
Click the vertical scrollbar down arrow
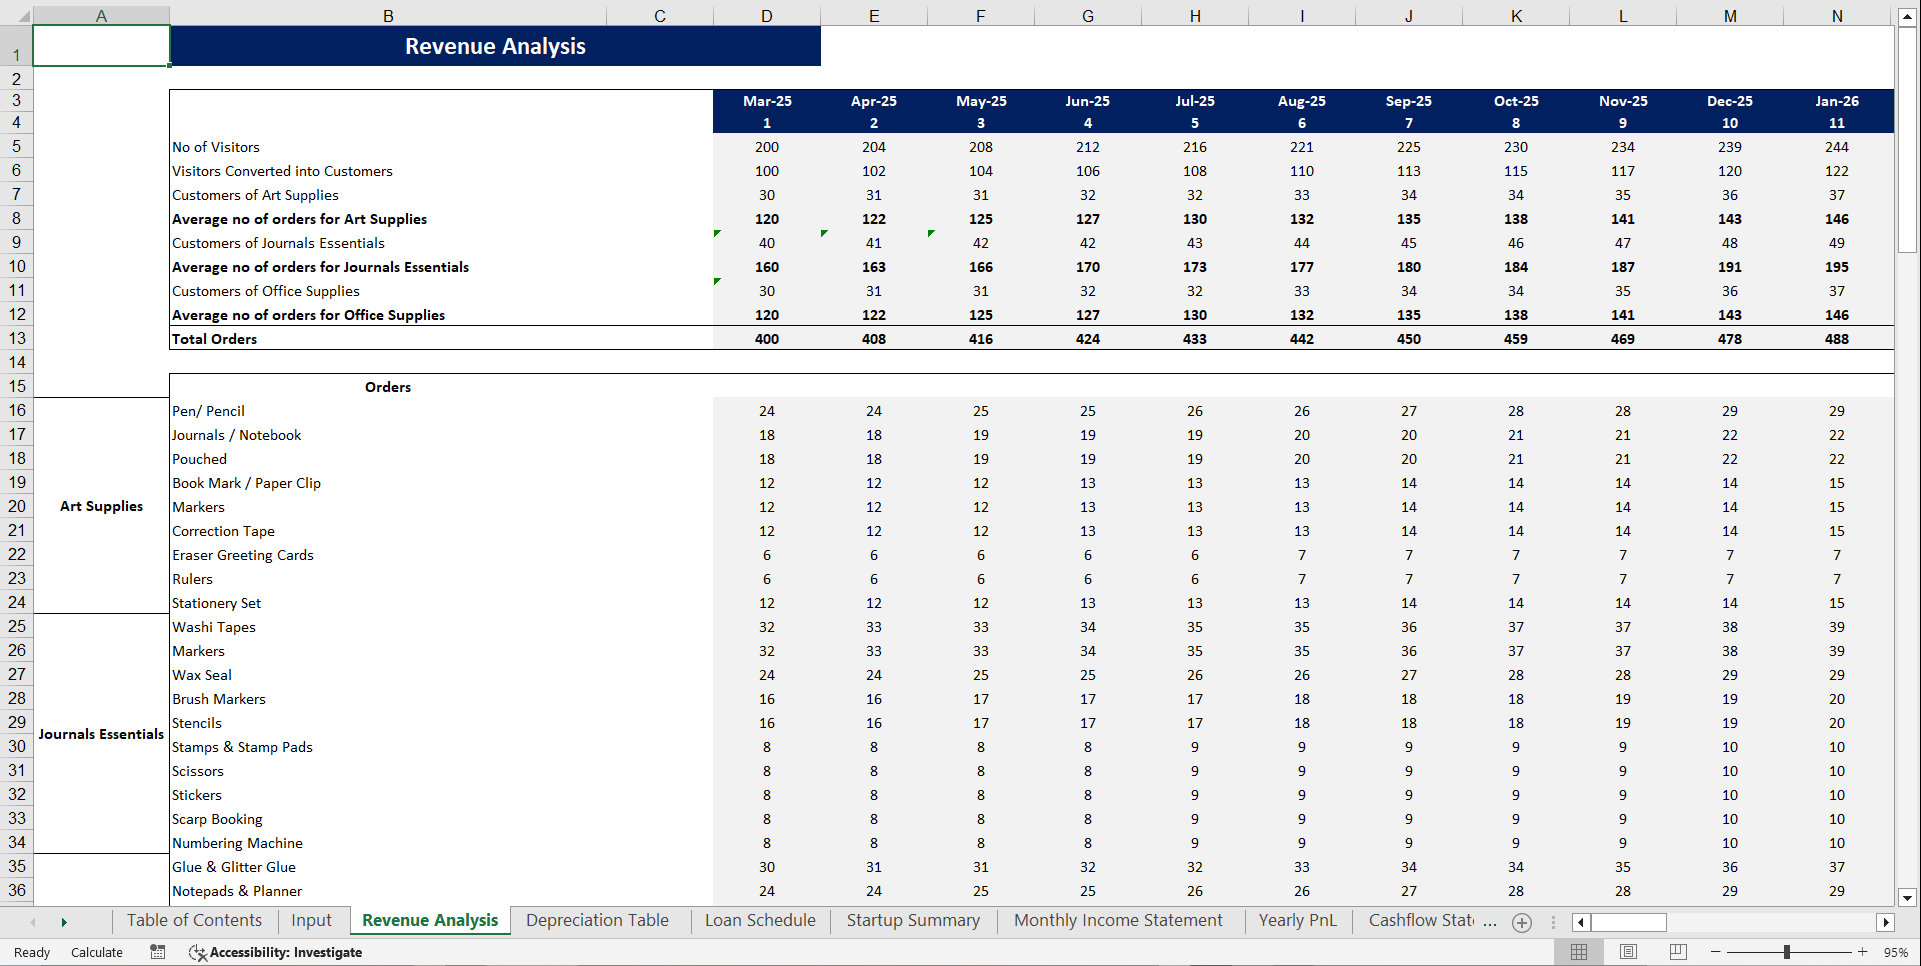pos(1907,897)
